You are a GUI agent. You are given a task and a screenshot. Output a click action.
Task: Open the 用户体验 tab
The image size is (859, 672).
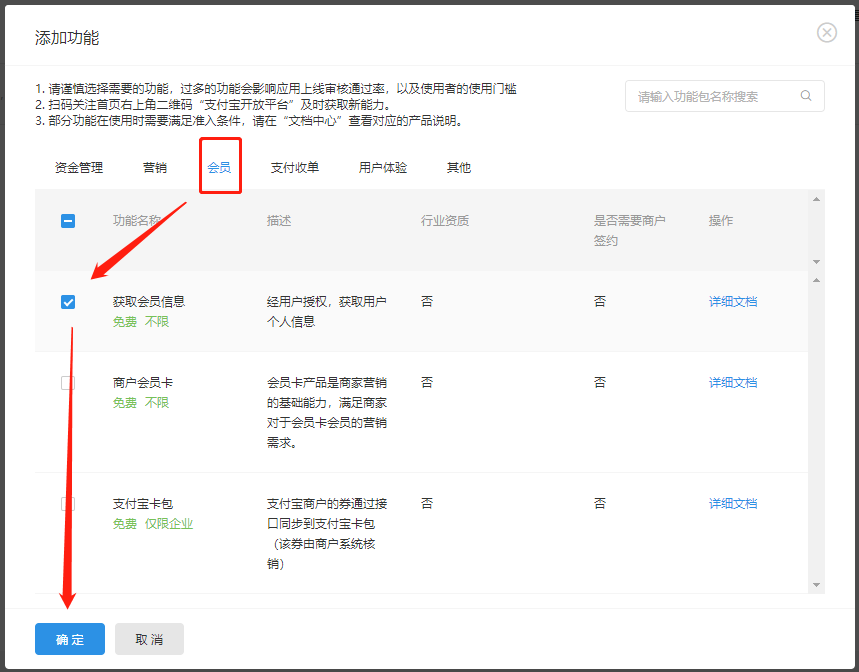coord(383,167)
